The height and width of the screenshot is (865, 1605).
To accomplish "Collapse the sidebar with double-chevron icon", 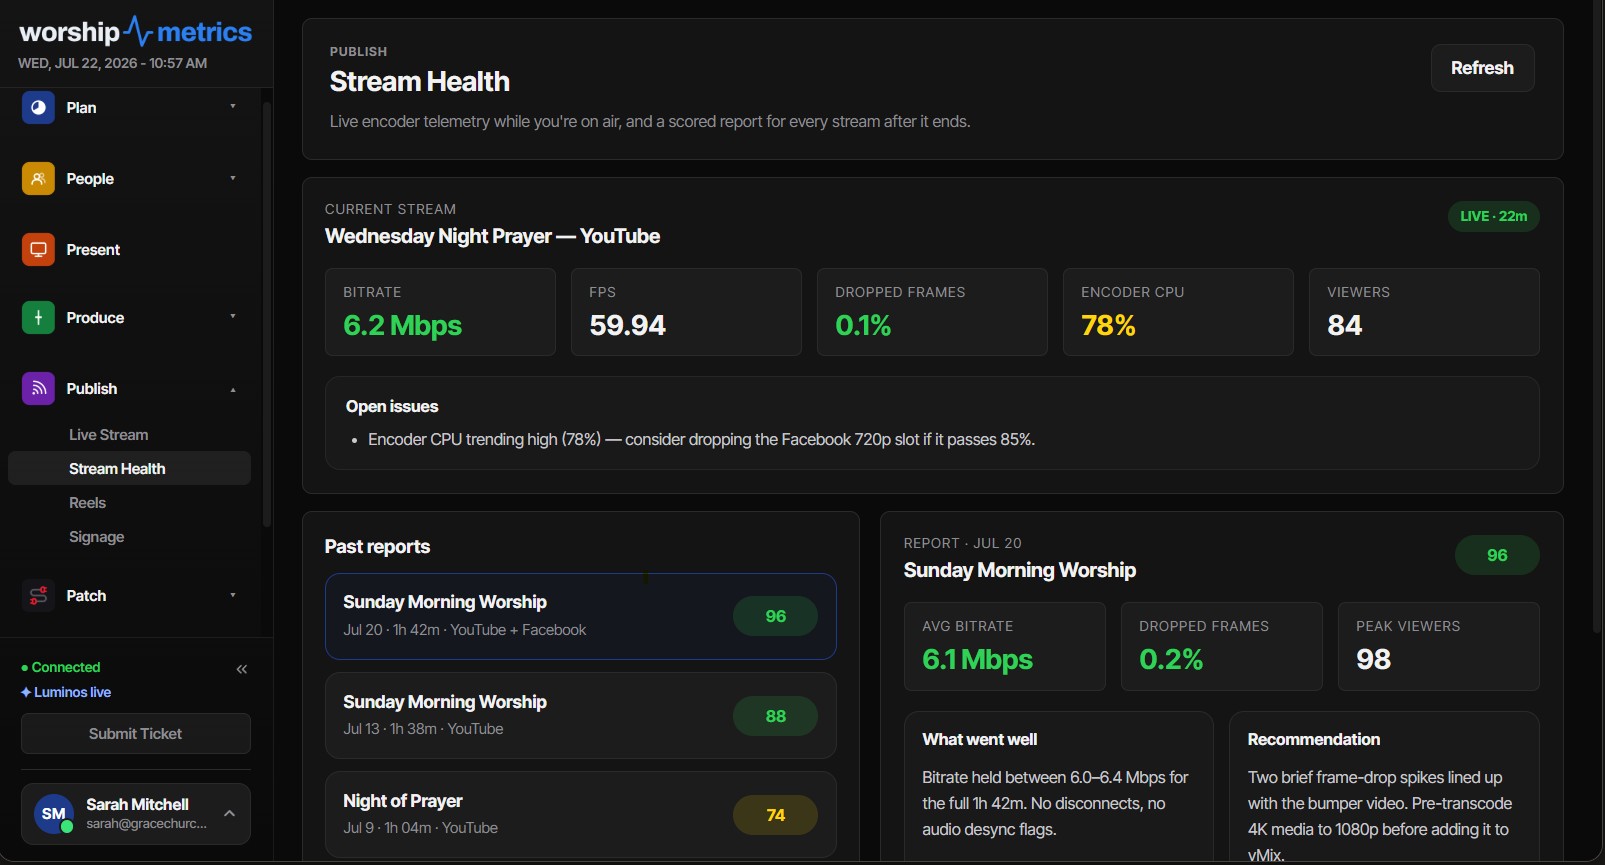I will [242, 669].
